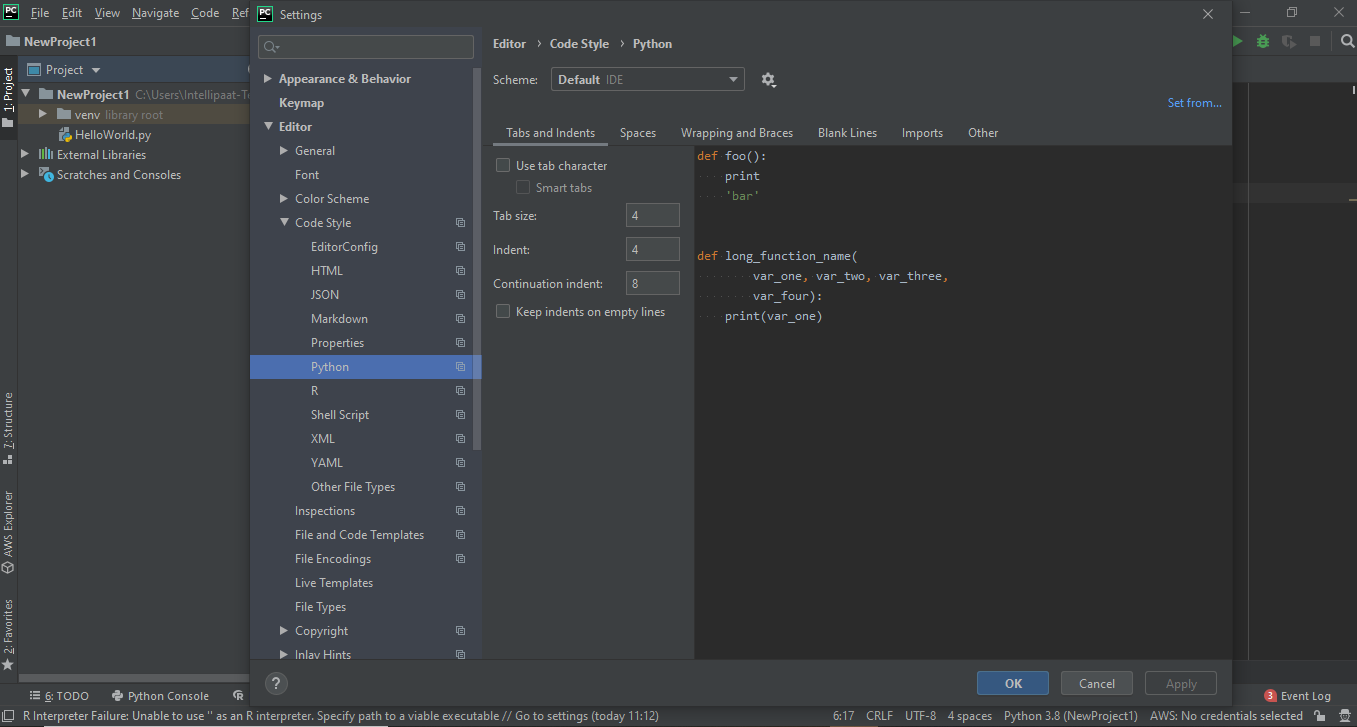Check the Smart tabs option
Viewport: 1357px width, 727px height.
[522, 187]
